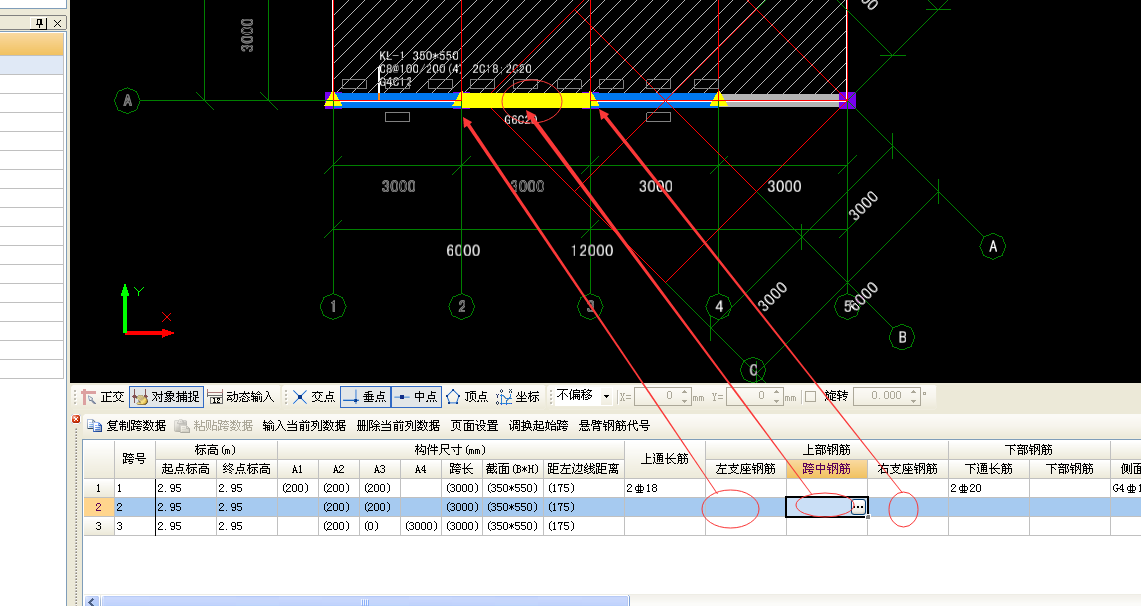Select the 上通长筋 column header
The width and height of the screenshot is (1141, 606).
(x=665, y=459)
